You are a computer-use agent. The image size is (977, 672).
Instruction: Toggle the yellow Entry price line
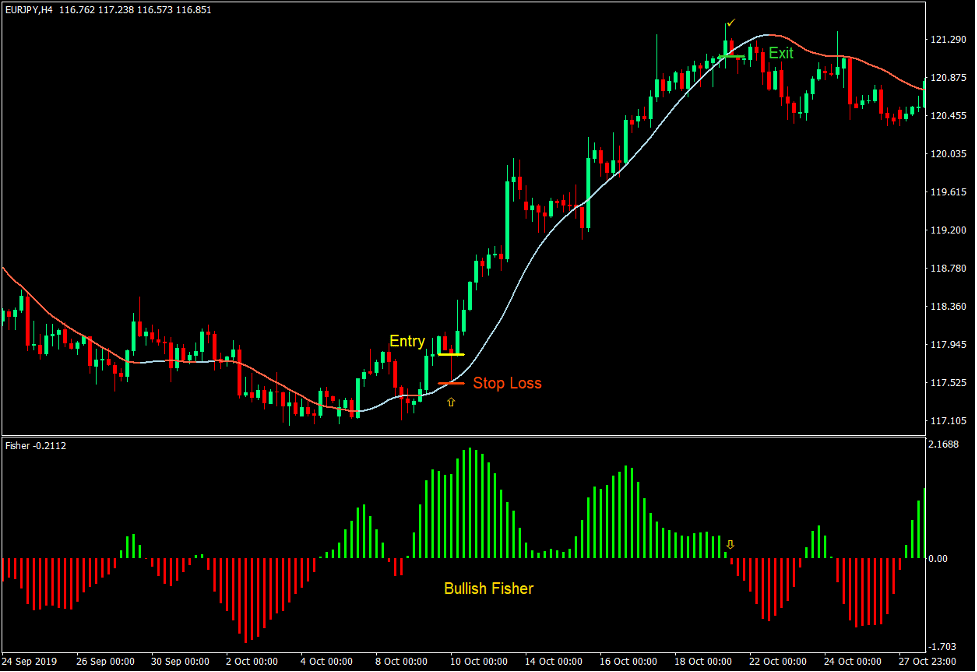point(450,352)
